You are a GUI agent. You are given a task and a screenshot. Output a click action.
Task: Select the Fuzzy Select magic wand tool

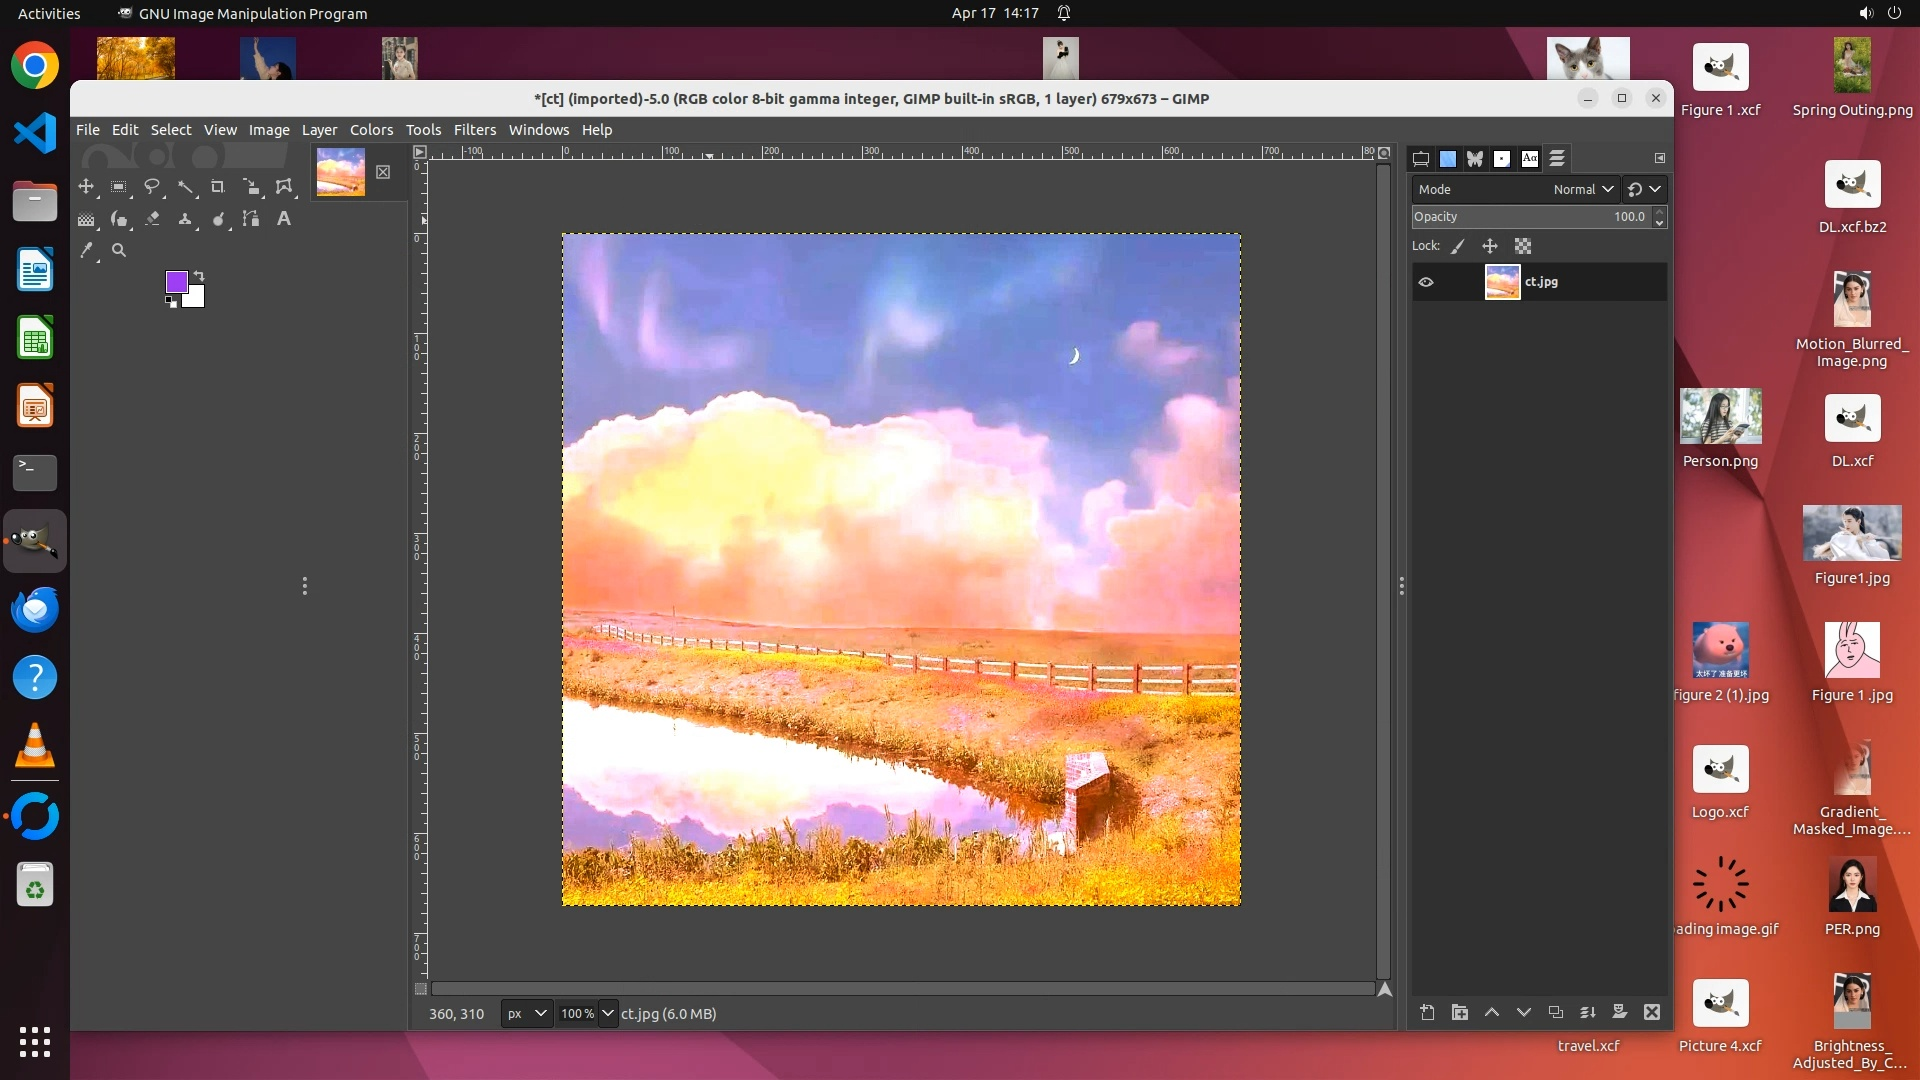click(185, 187)
